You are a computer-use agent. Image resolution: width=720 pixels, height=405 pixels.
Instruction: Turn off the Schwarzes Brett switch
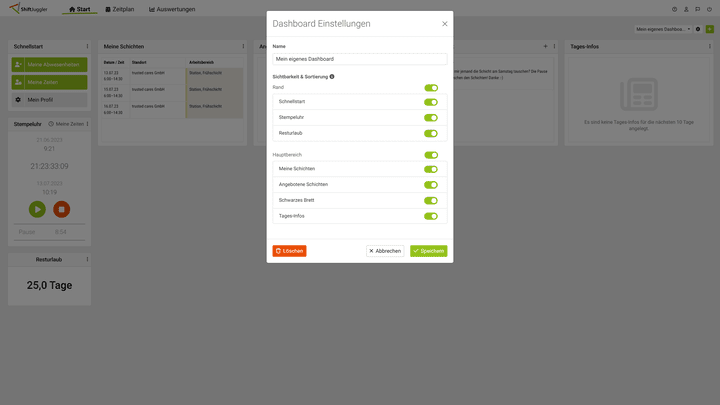[x=431, y=200]
